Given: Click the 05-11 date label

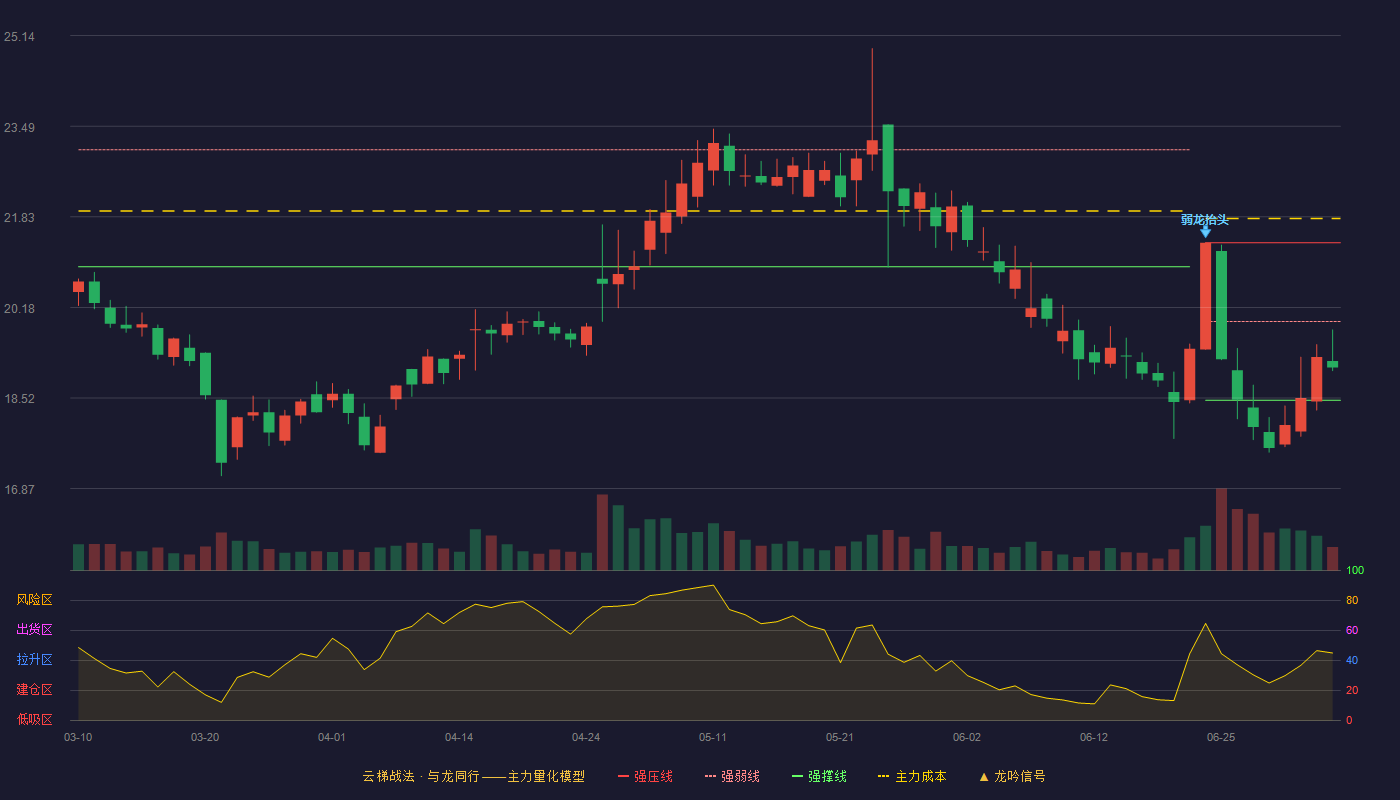Looking at the screenshot, I should (x=713, y=737).
